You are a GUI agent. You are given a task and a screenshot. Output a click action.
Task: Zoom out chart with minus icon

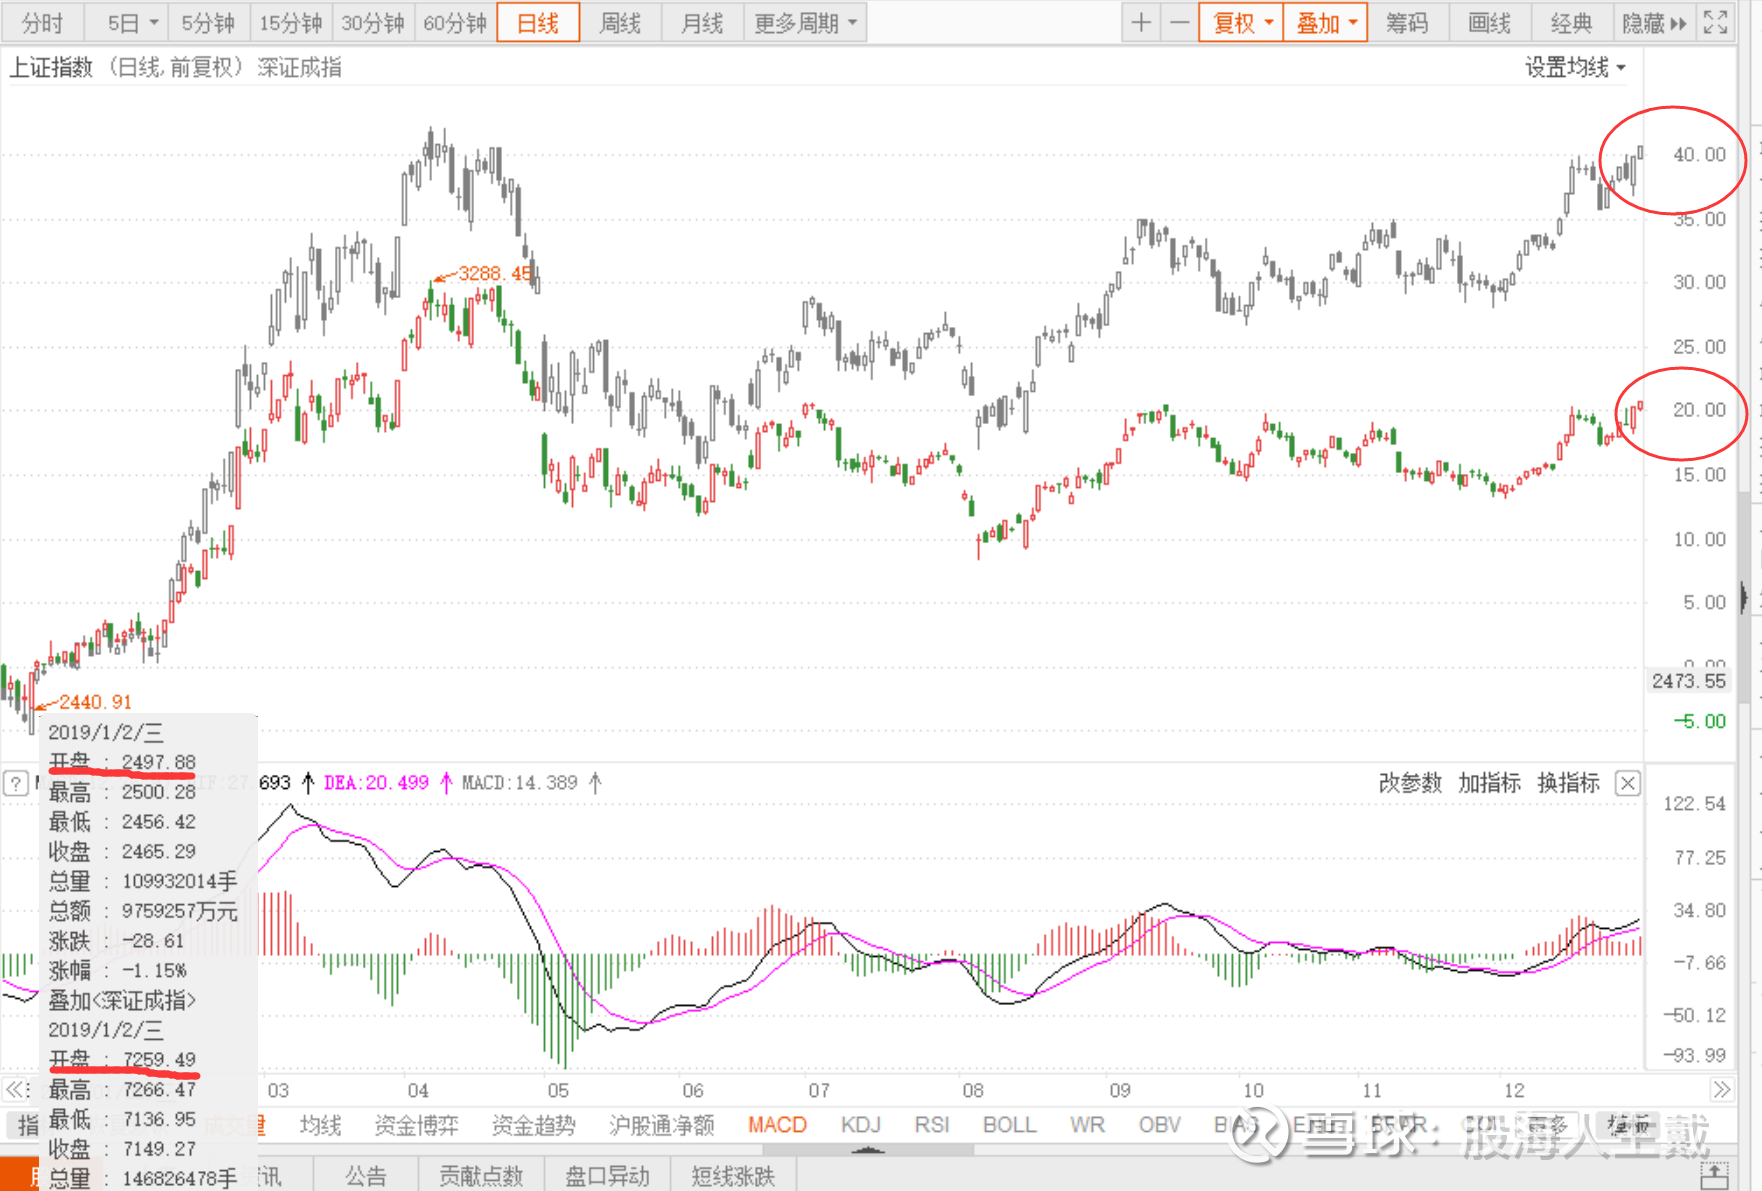coord(1180,23)
